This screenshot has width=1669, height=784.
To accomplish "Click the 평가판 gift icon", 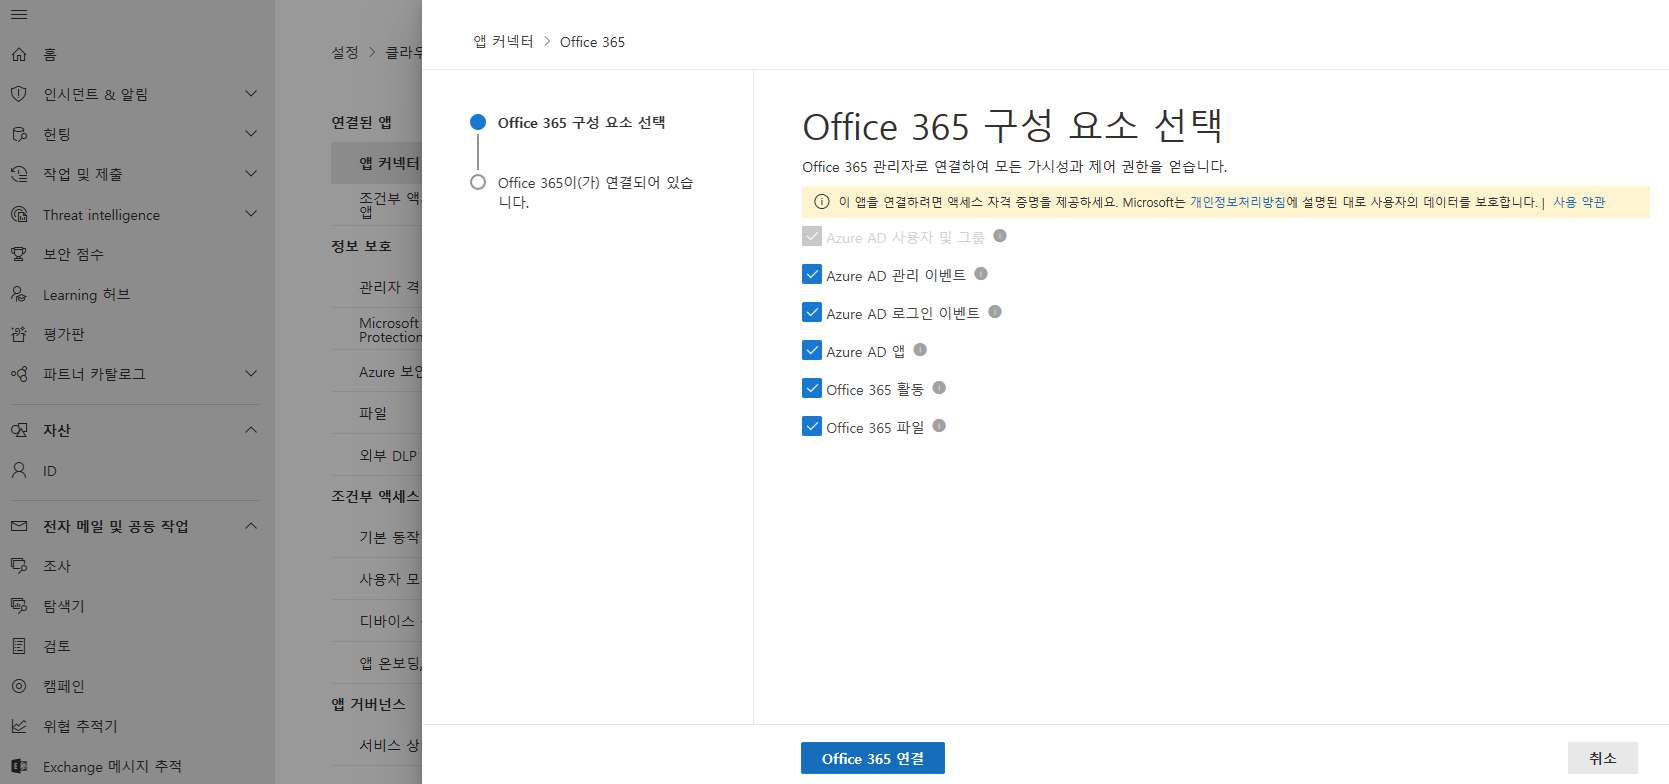I will pyautogui.click(x=19, y=334).
